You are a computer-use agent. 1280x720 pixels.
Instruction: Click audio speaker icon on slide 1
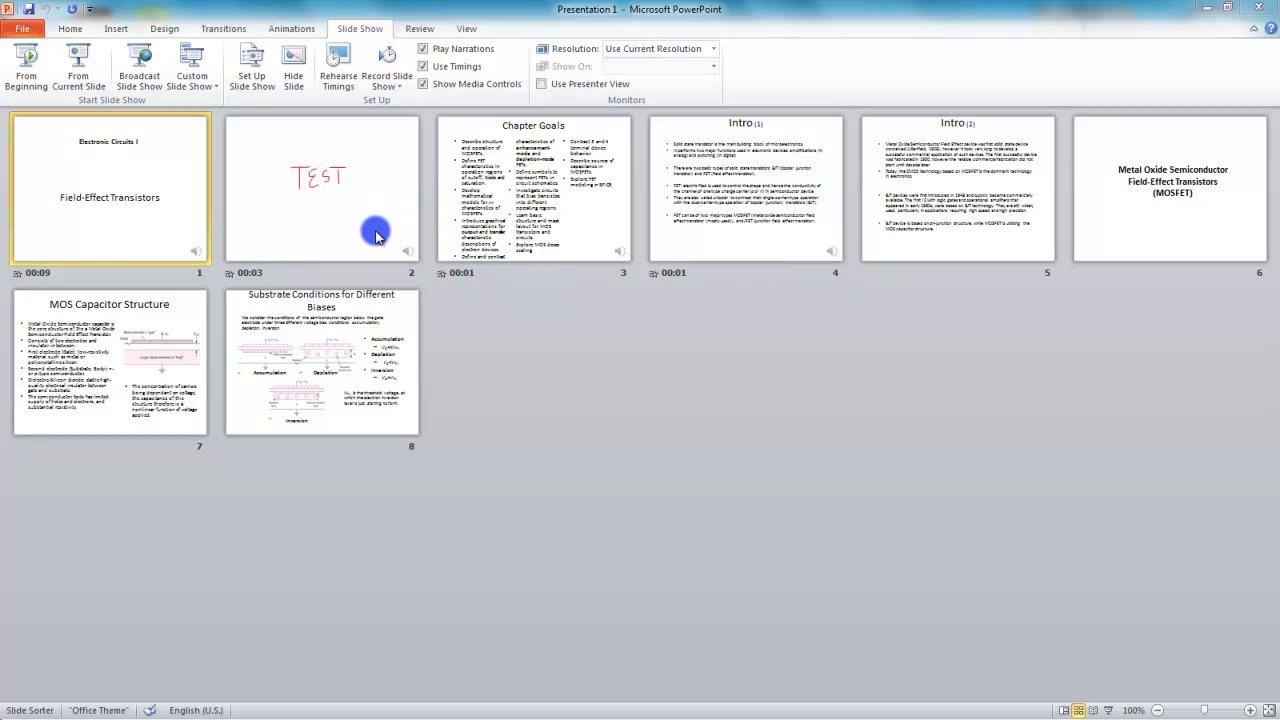coord(196,251)
